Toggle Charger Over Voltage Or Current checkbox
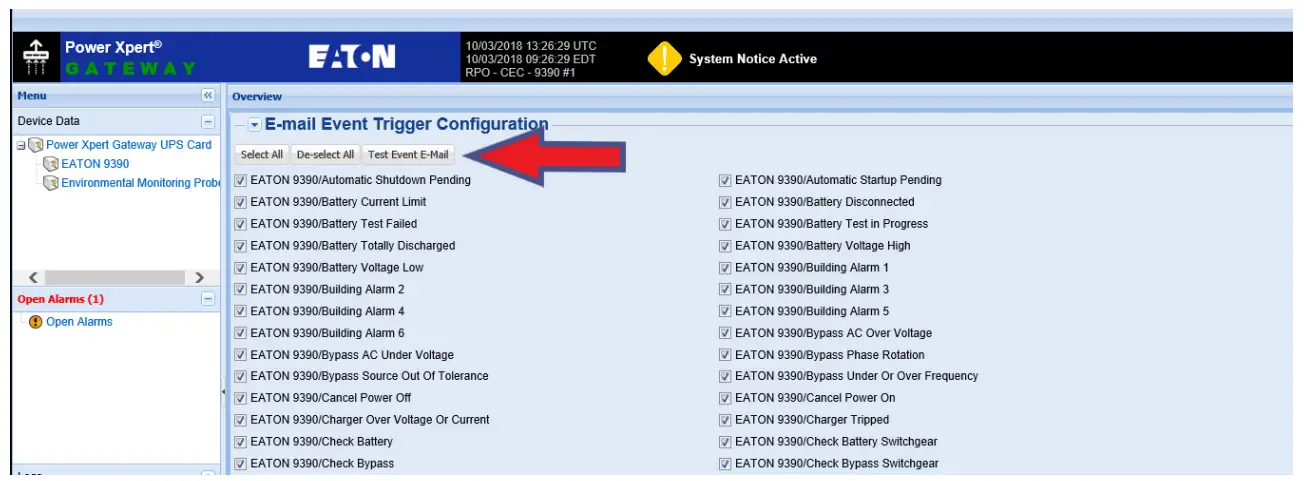Screen dimensions: 1304x481 click(x=240, y=420)
